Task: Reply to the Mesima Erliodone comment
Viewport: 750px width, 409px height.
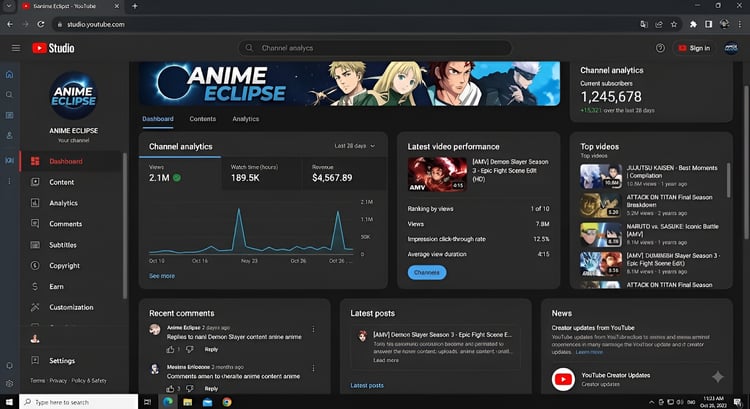Action: [211, 388]
